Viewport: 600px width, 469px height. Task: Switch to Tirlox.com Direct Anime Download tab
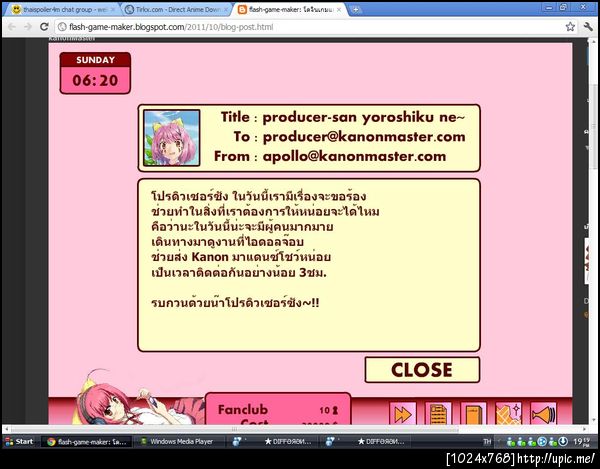pyautogui.click(x=176, y=10)
